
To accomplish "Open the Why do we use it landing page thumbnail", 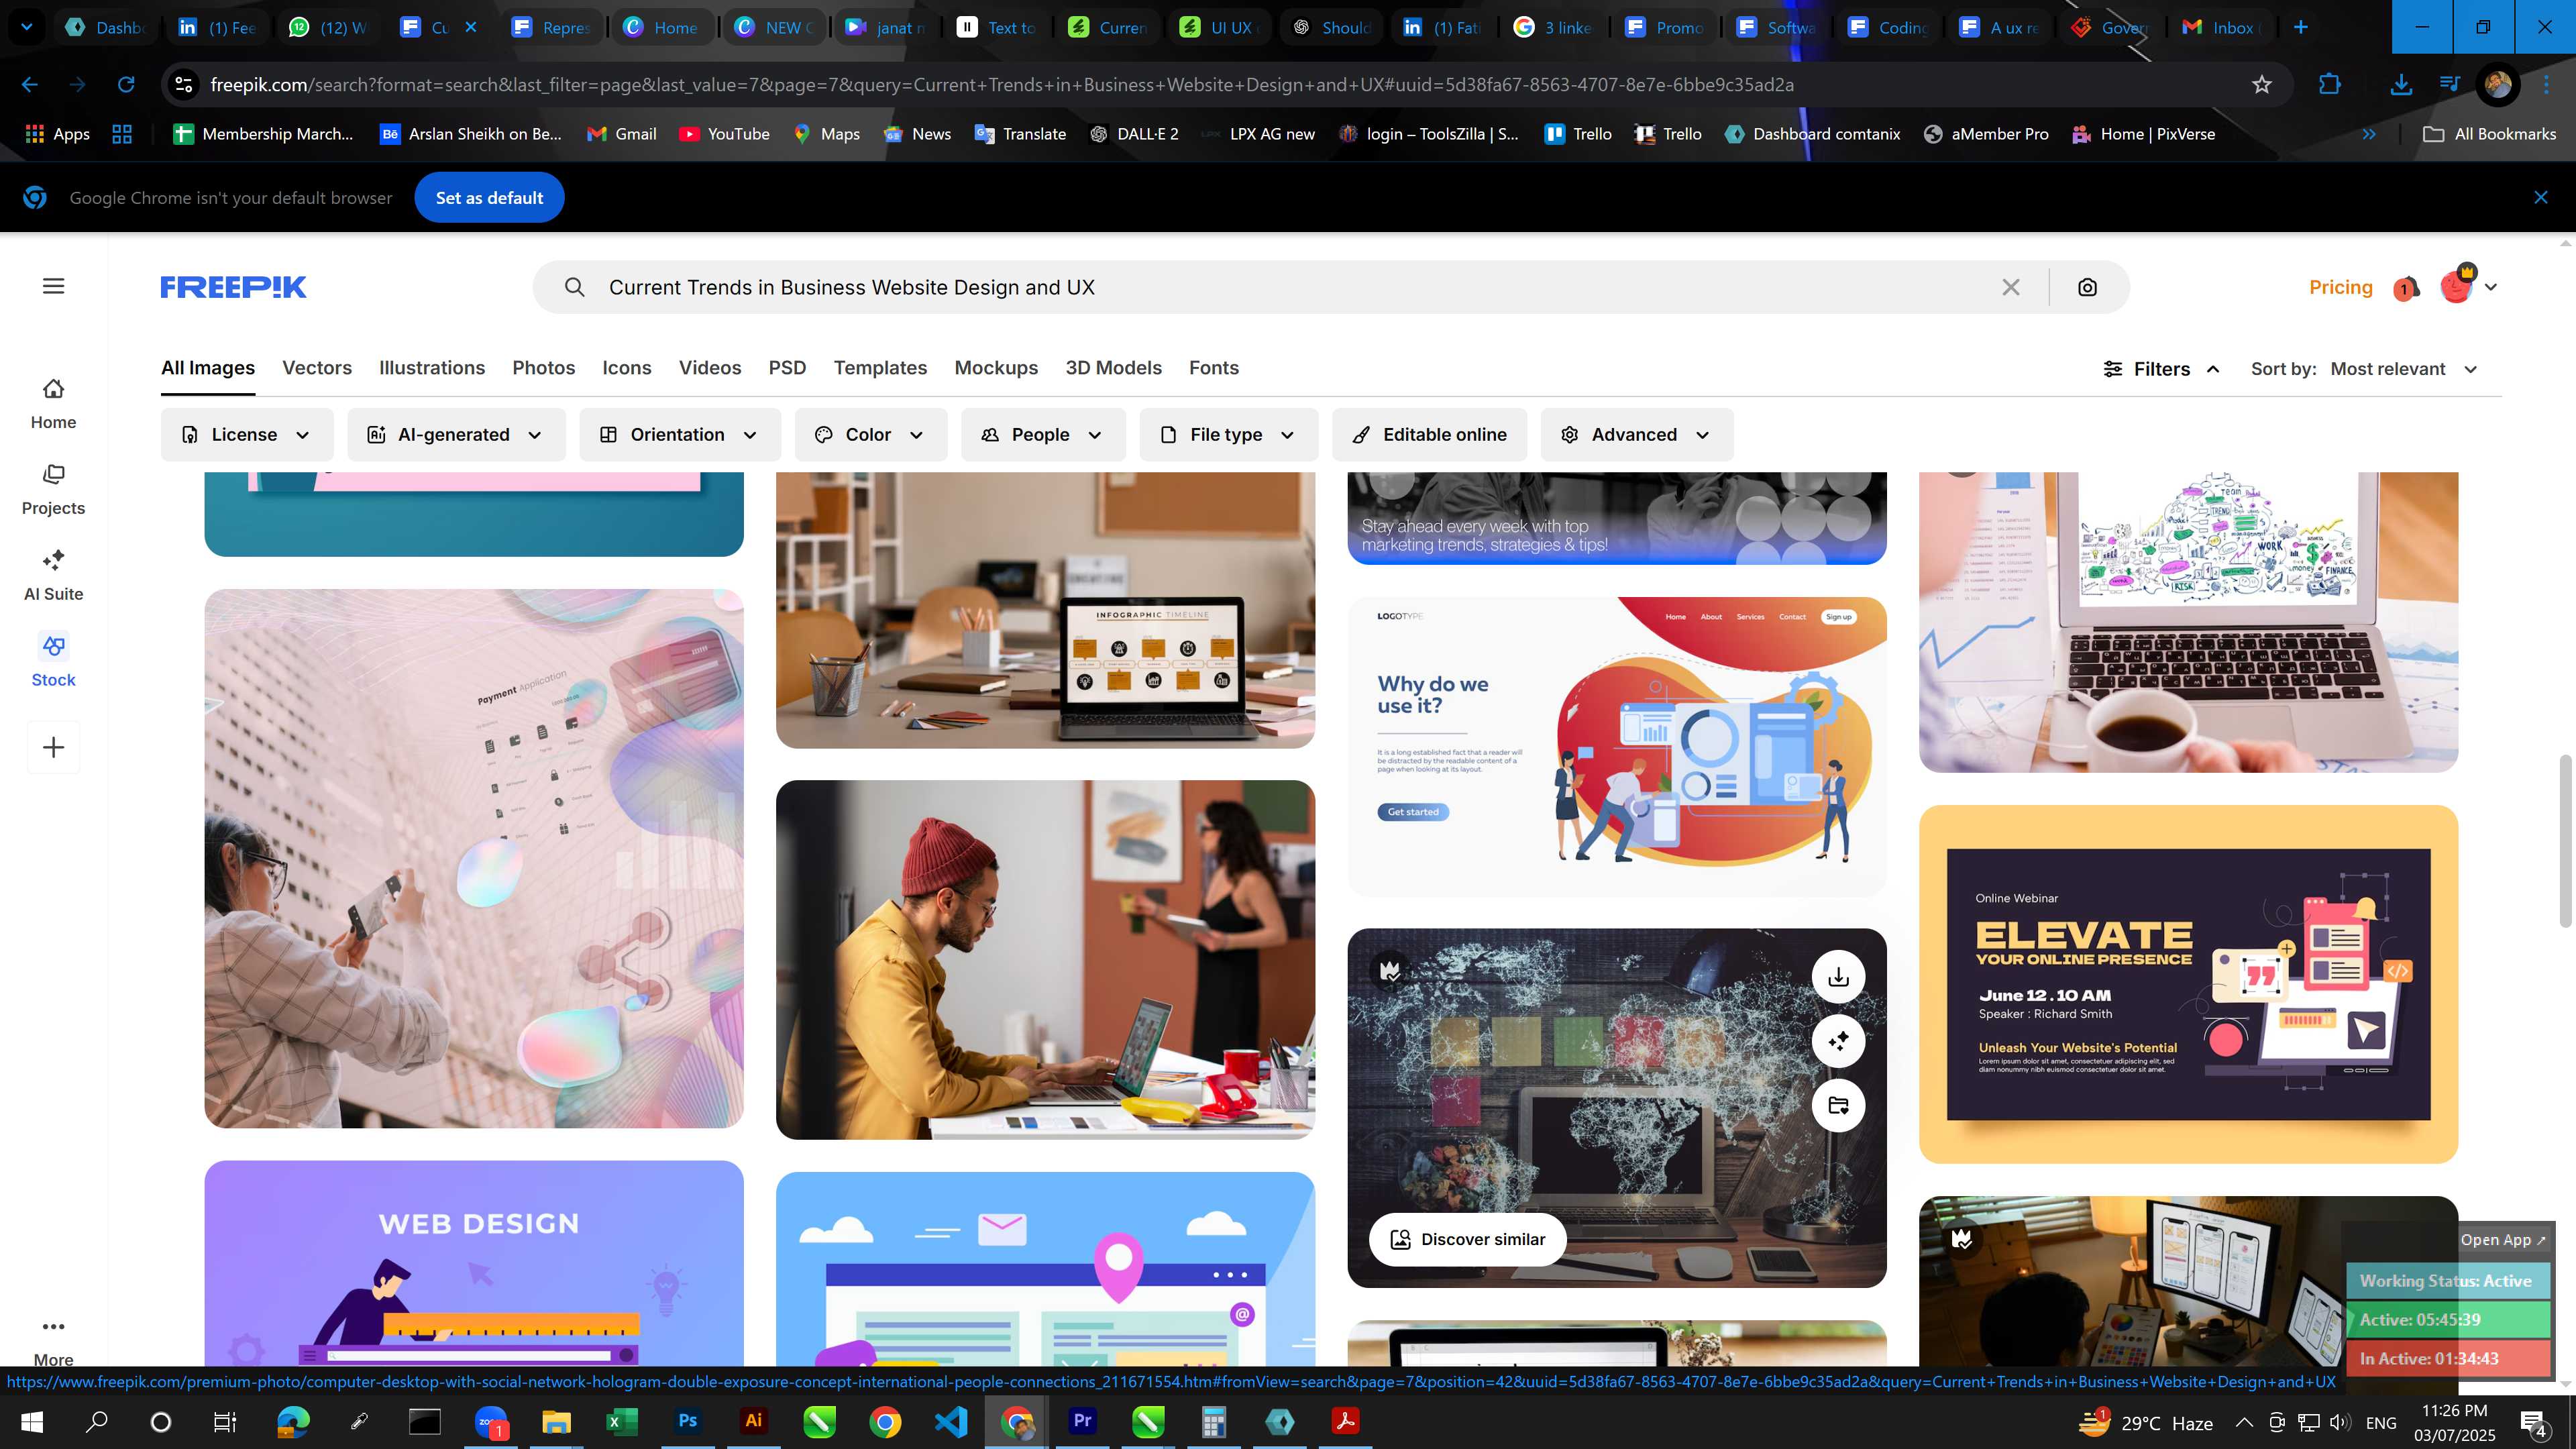I will (x=1616, y=746).
